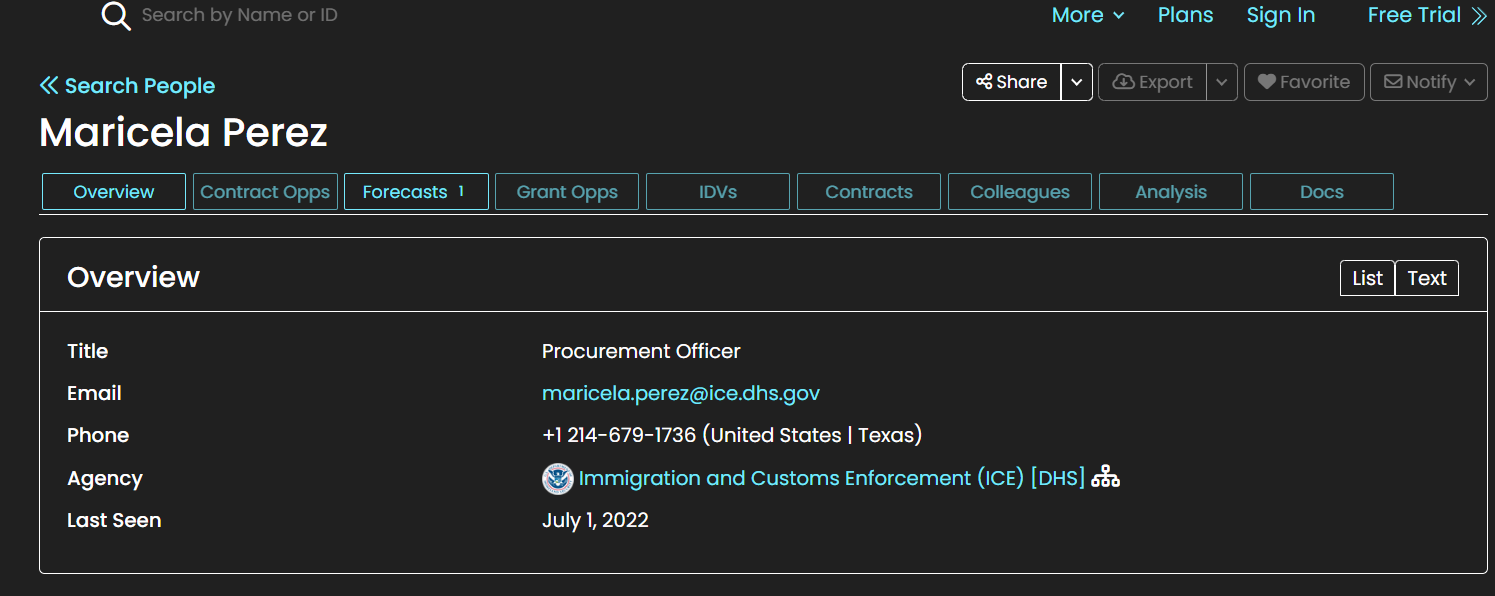Go back to Search People
The height and width of the screenshot is (596, 1495).
click(127, 86)
